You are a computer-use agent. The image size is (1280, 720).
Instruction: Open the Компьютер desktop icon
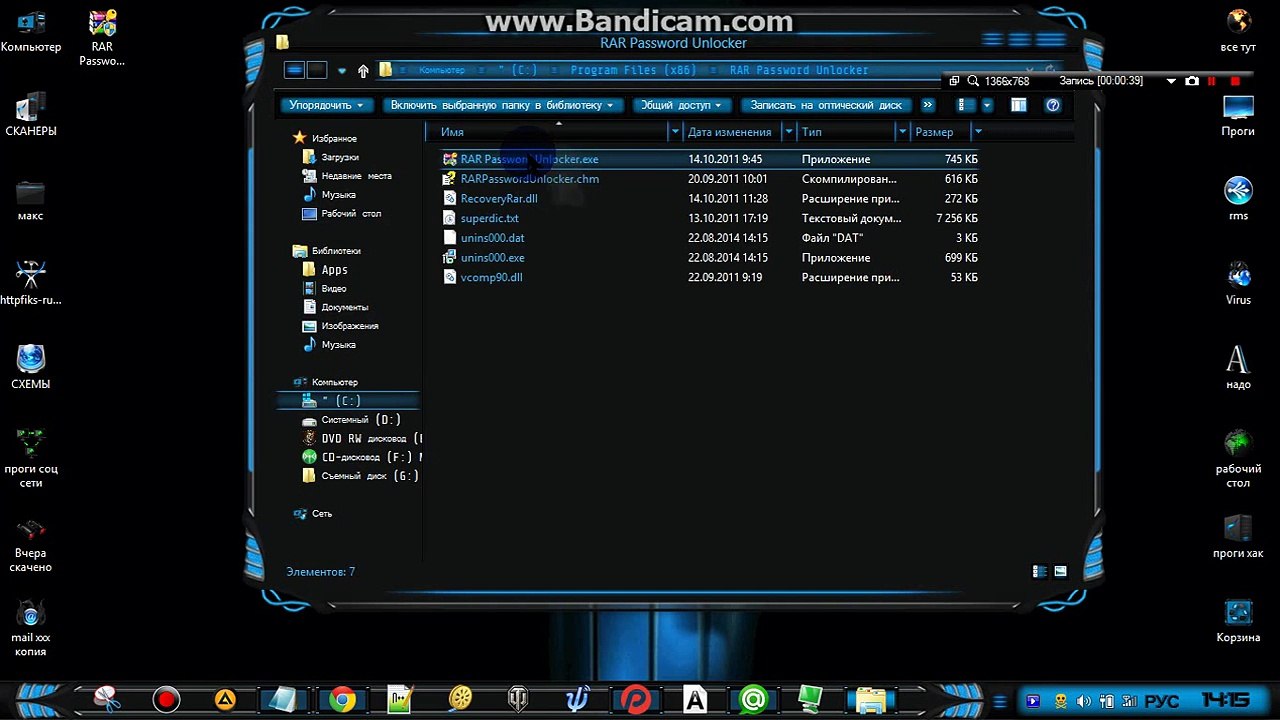31,32
